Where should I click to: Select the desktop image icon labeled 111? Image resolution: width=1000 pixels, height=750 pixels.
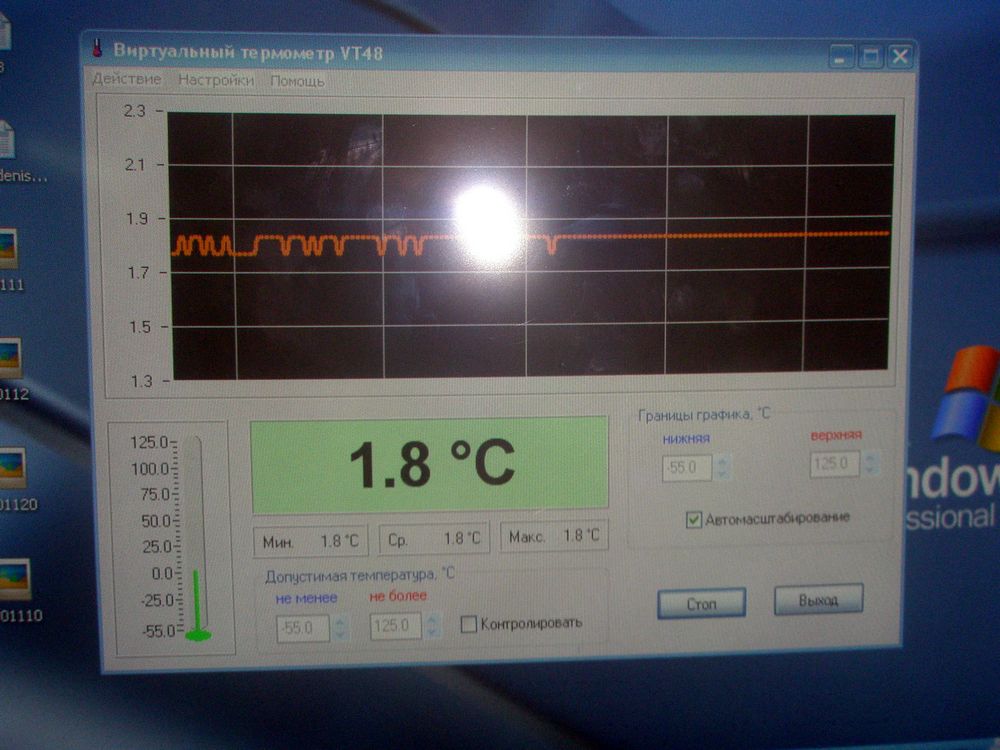[8, 249]
